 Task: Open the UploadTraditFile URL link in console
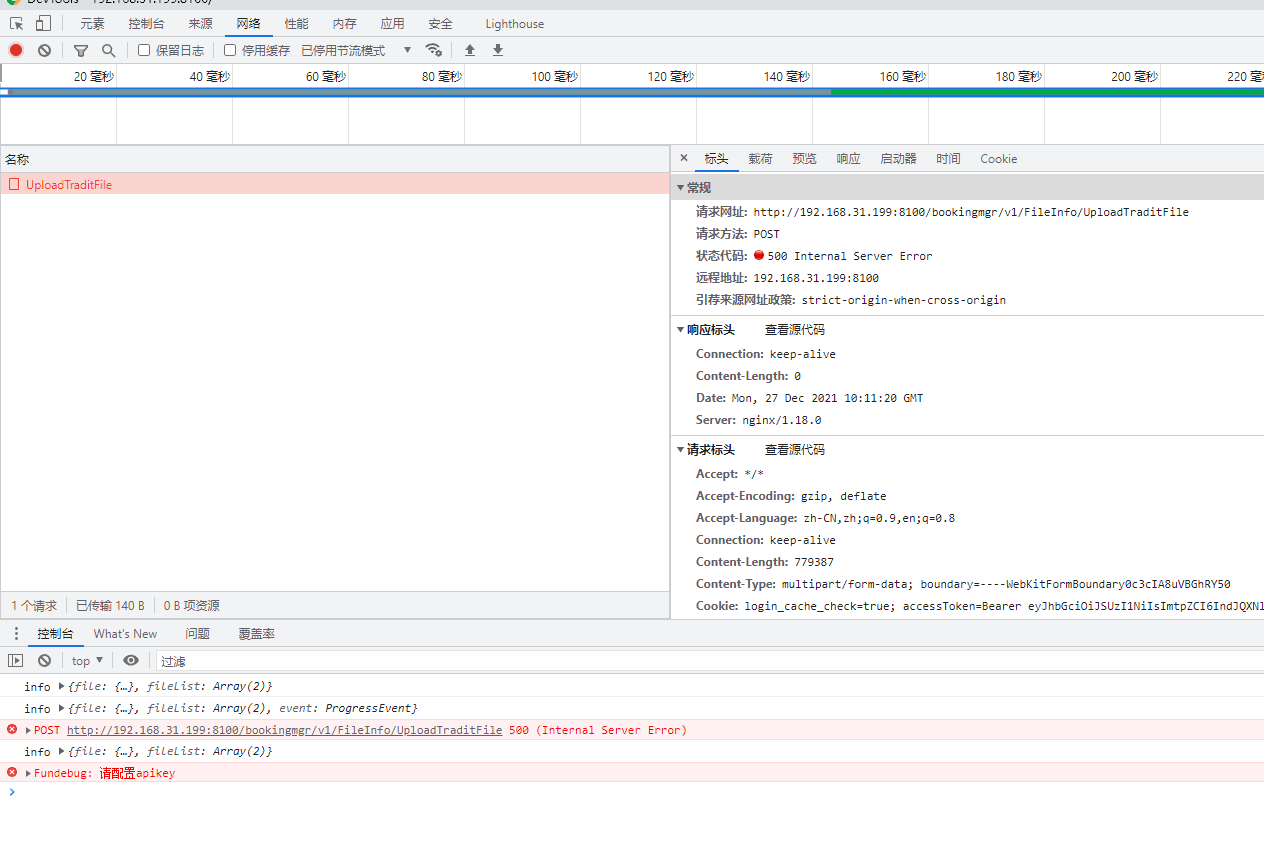pyautogui.click(x=284, y=730)
